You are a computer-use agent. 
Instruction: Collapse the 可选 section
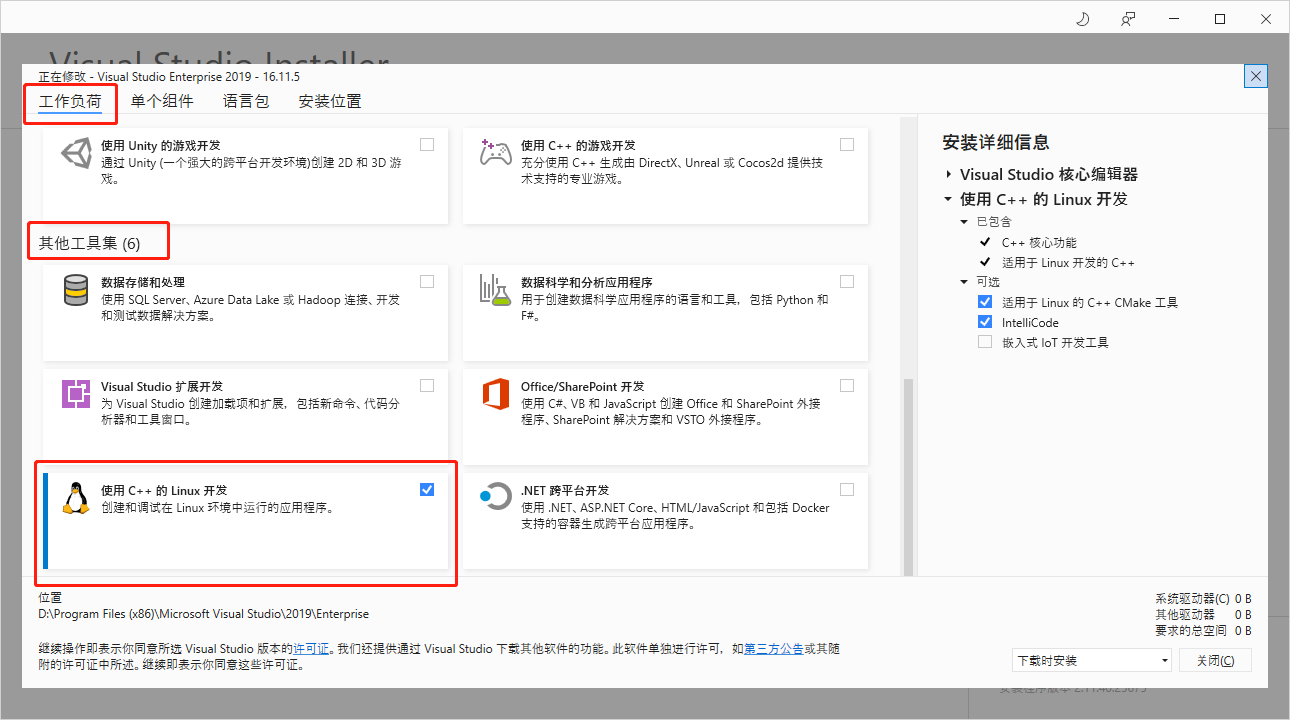tap(963, 281)
